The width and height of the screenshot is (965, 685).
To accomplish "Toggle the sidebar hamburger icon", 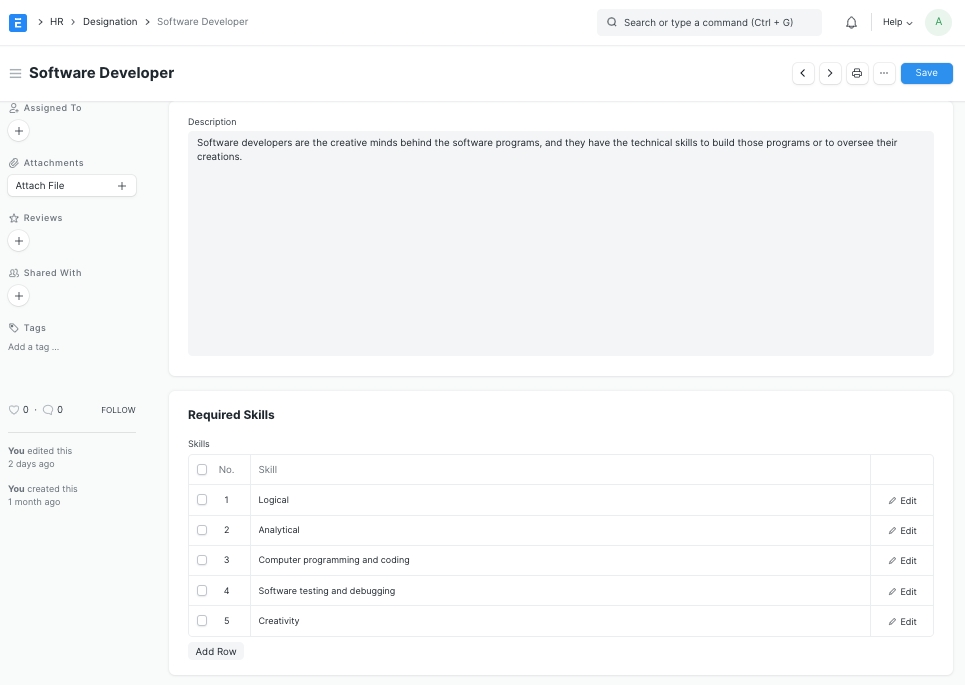I will 15,73.
